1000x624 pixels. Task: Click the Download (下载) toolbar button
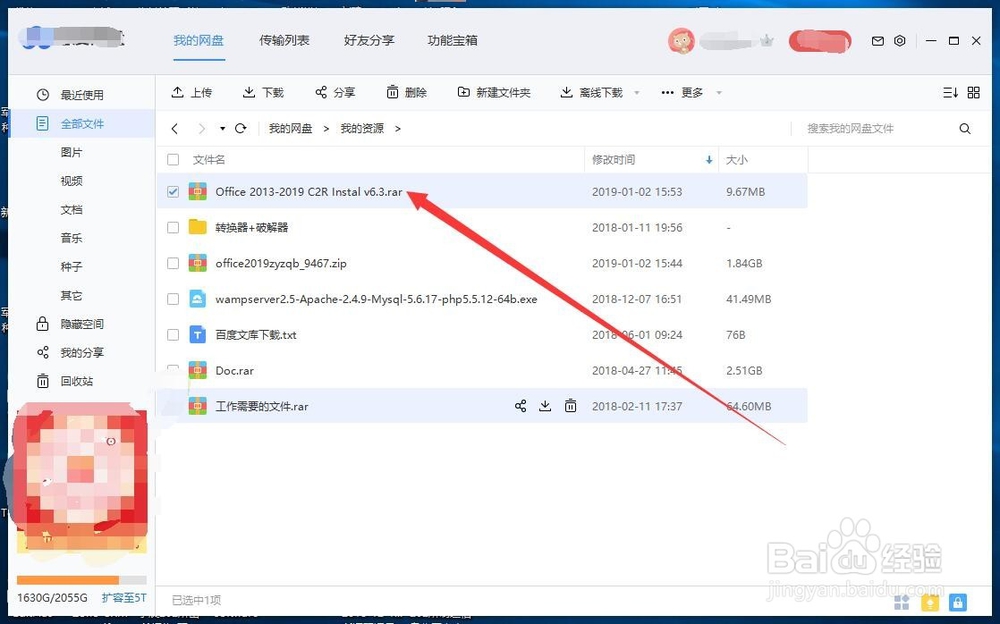pos(263,93)
